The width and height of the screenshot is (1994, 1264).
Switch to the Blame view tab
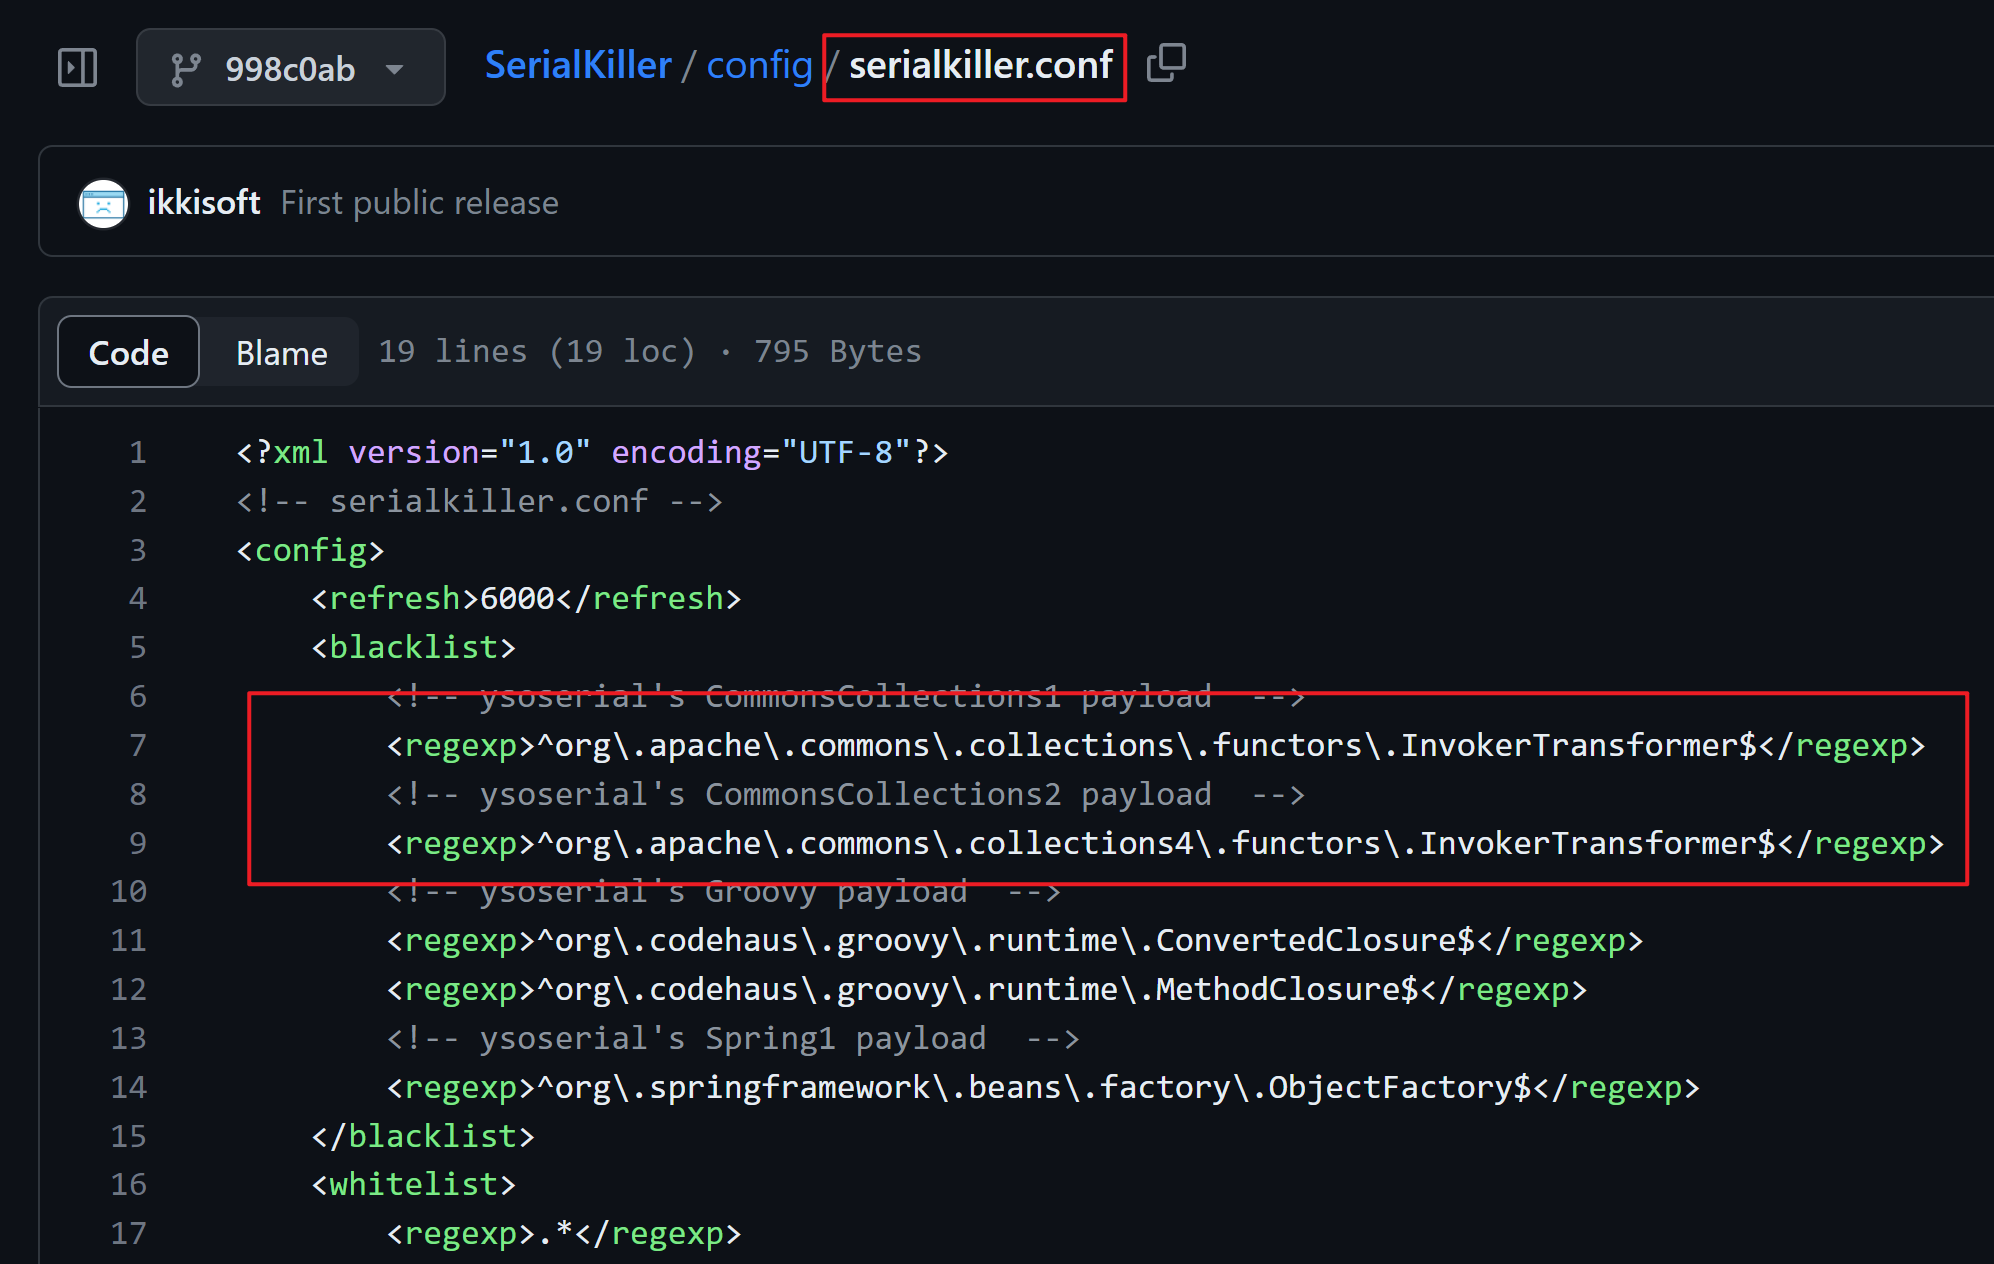(x=281, y=352)
